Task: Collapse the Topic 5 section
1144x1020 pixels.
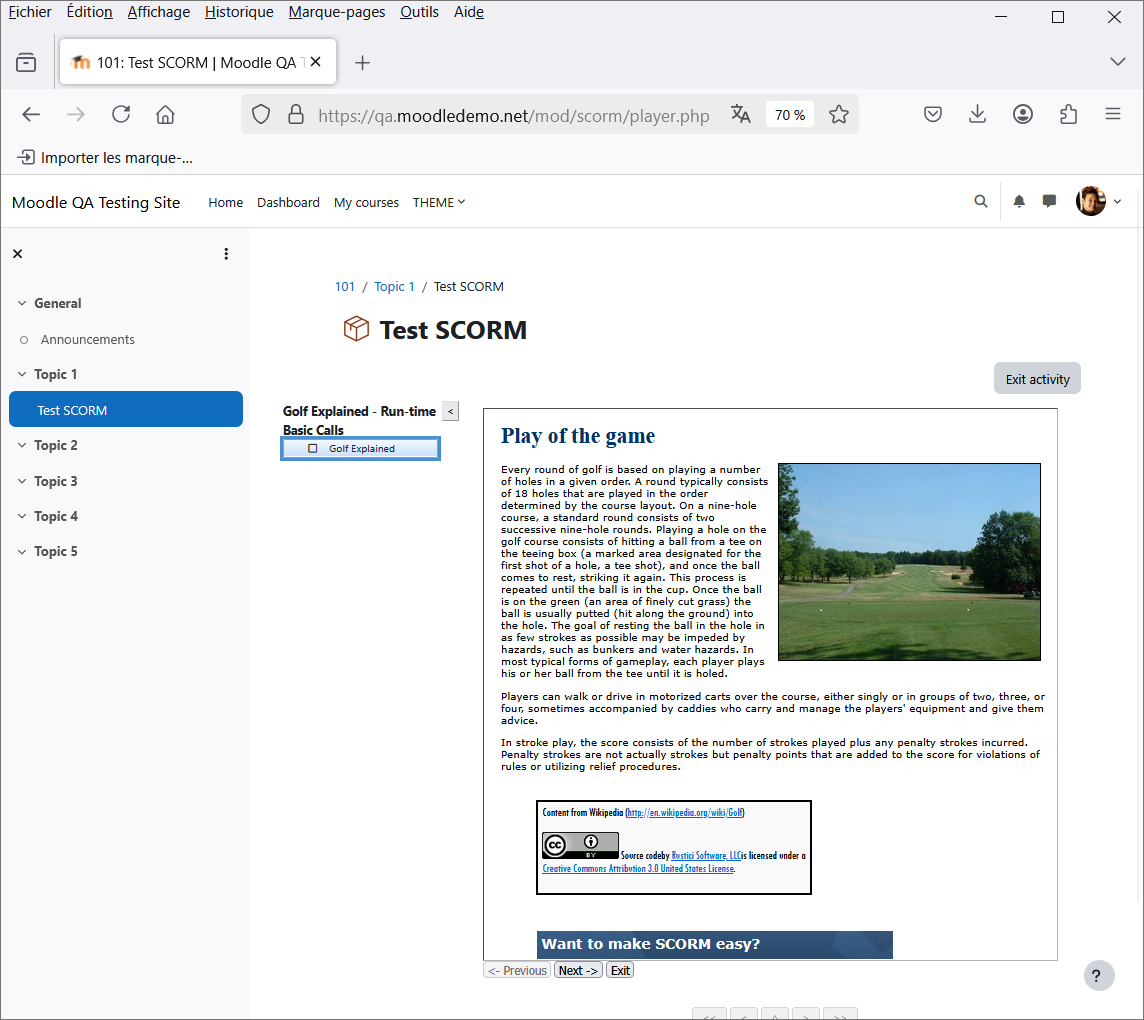Action: coord(22,552)
